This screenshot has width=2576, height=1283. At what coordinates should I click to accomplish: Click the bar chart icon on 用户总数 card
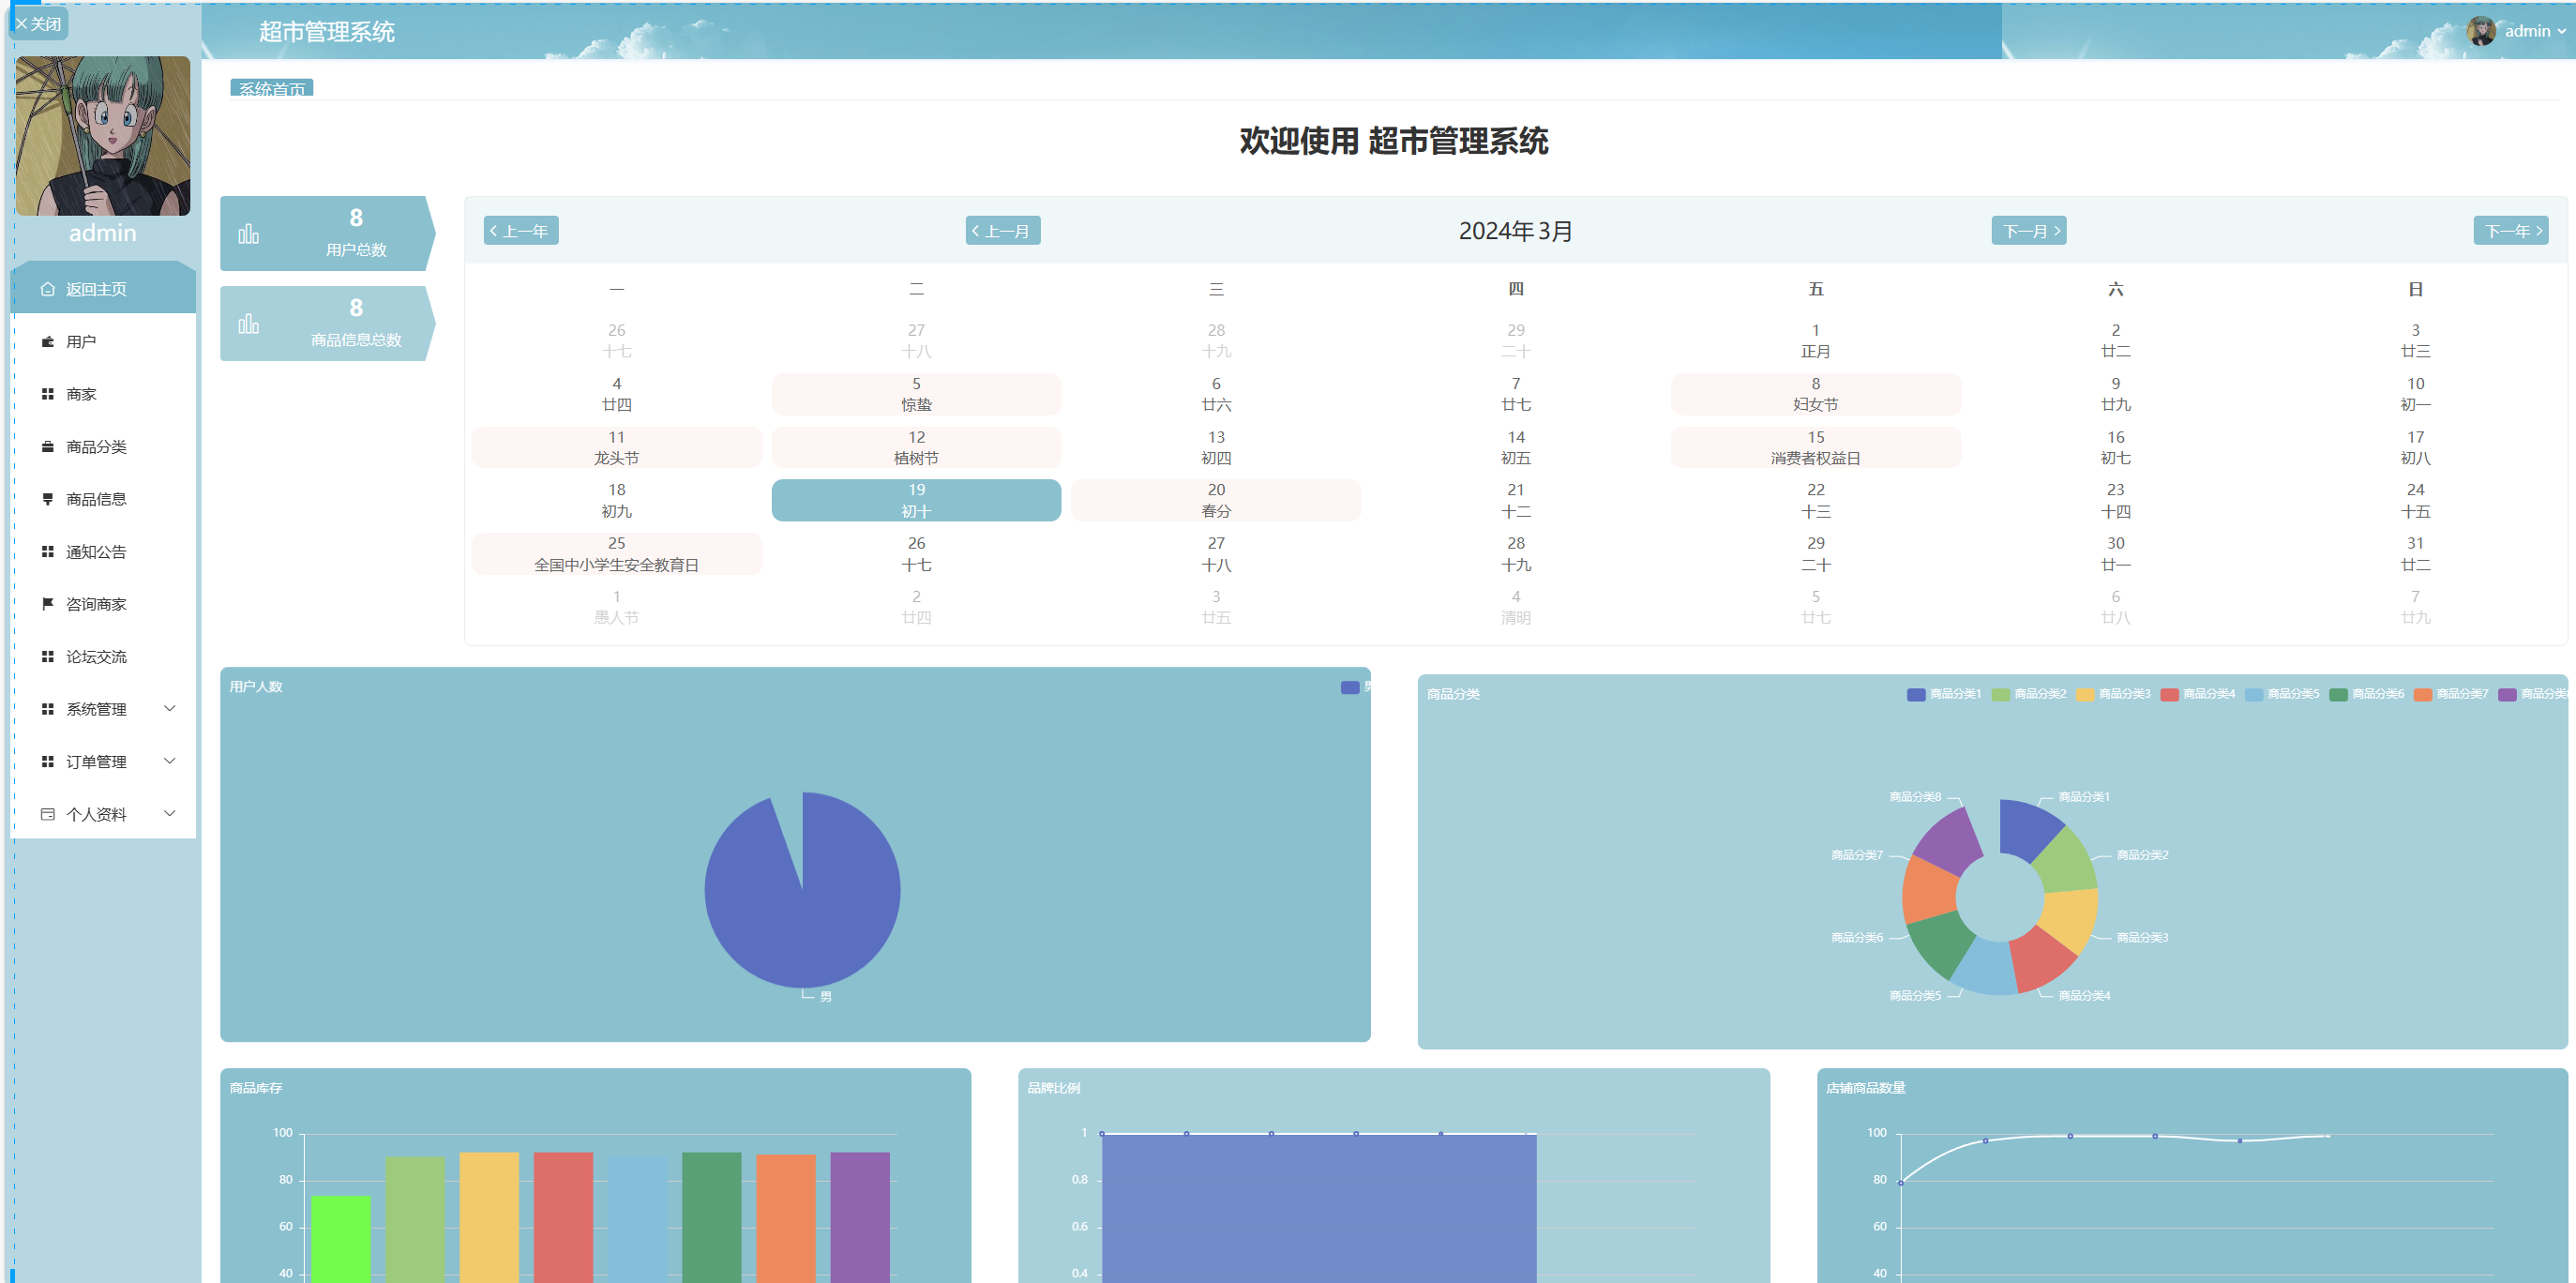click(x=248, y=234)
